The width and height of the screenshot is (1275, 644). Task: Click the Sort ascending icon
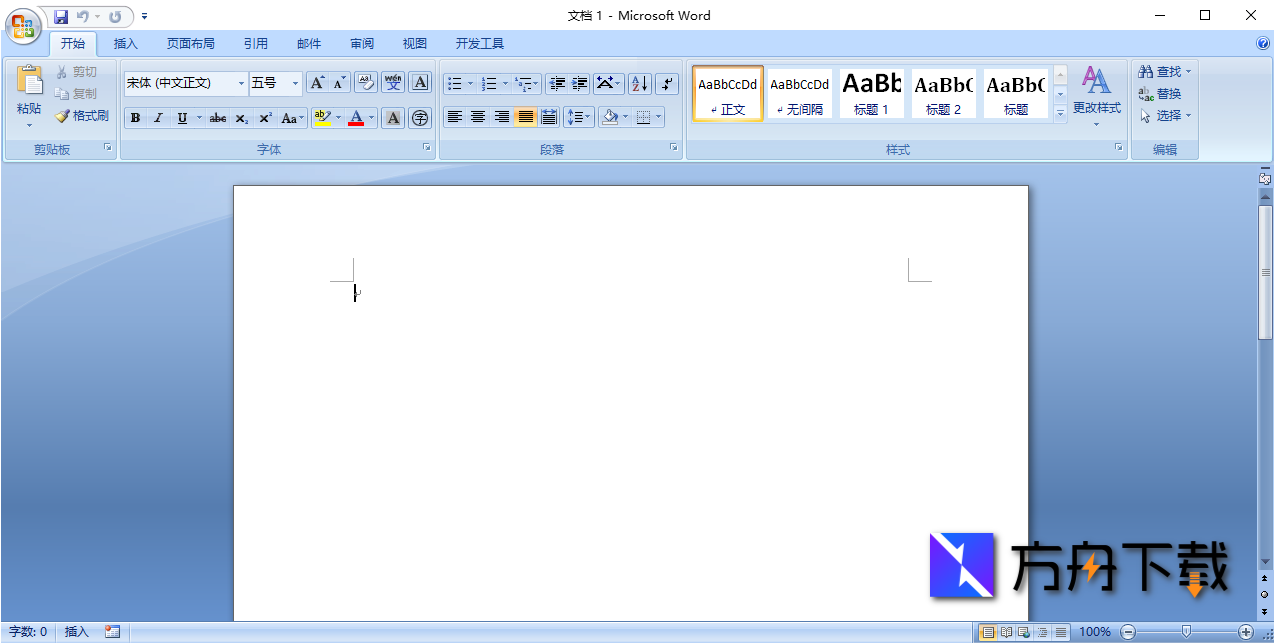[x=637, y=83]
